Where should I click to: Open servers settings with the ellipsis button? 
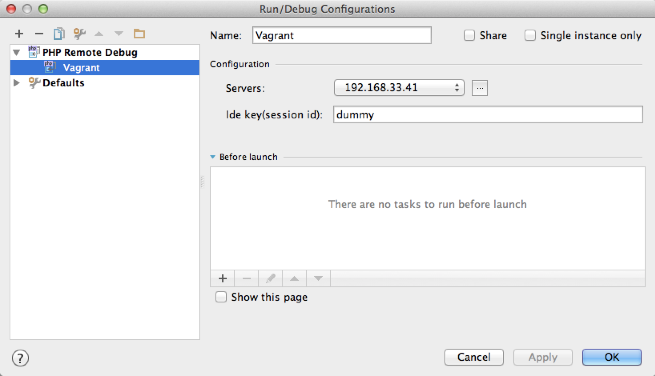pos(480,88)
